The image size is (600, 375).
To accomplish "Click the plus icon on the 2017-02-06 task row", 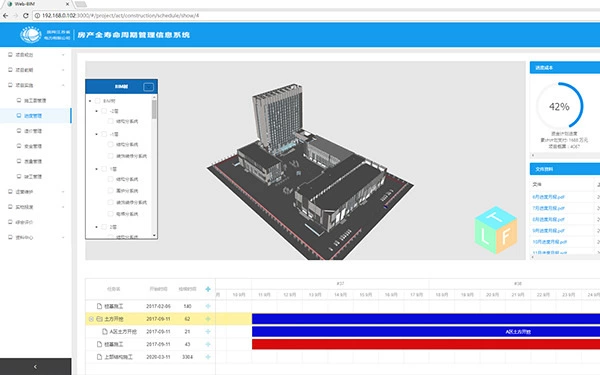I will pyautogui.click(x=208, y=306).
